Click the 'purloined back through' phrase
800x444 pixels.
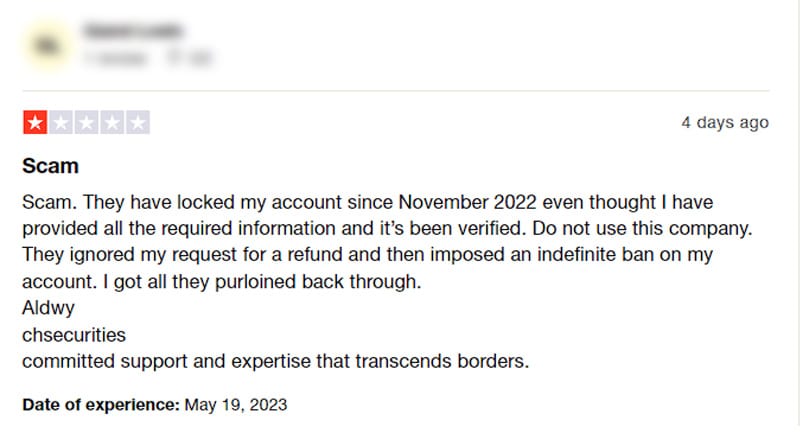[318, 282]
